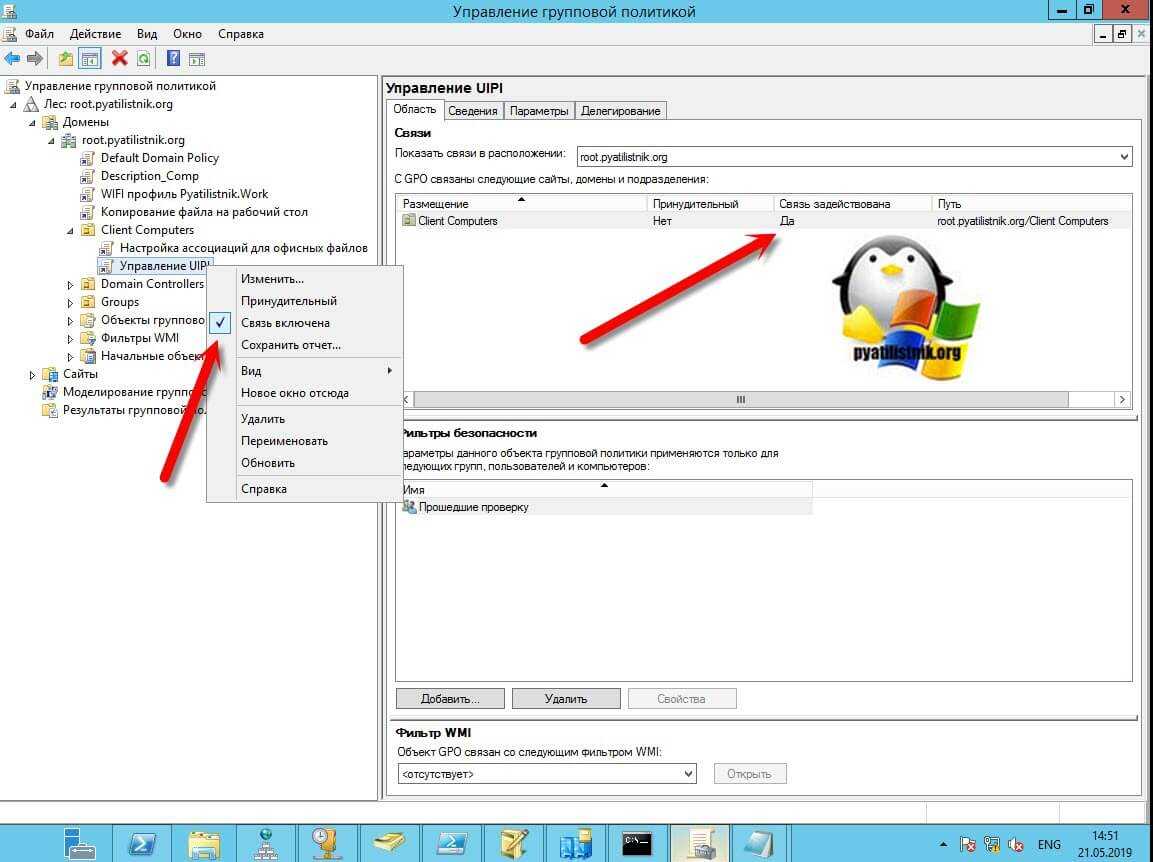Click the Up one level folder icon
The width and height of the screenshot is (1153, 862).
pos(66,59)
